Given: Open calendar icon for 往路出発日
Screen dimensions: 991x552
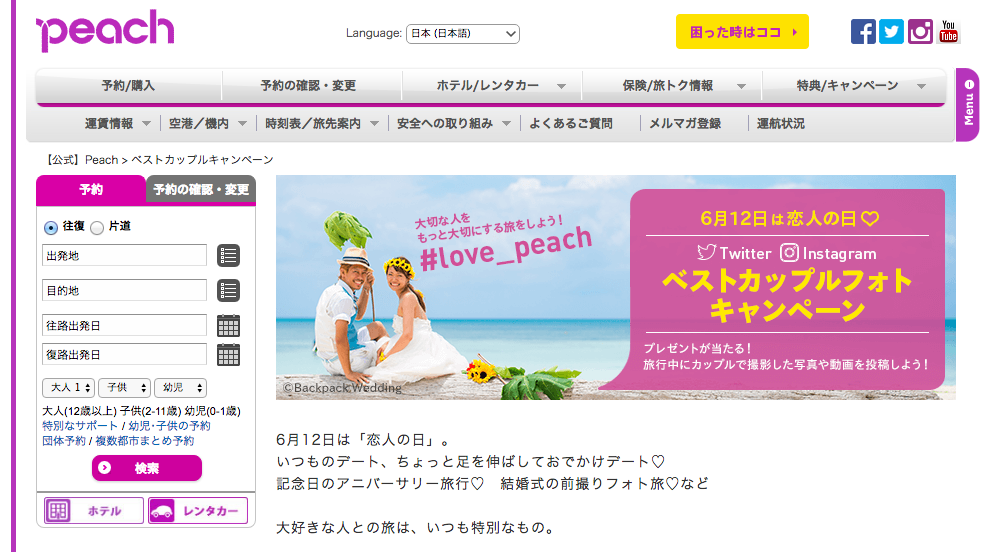Looking at the screenshot, I should coord(228,325).
